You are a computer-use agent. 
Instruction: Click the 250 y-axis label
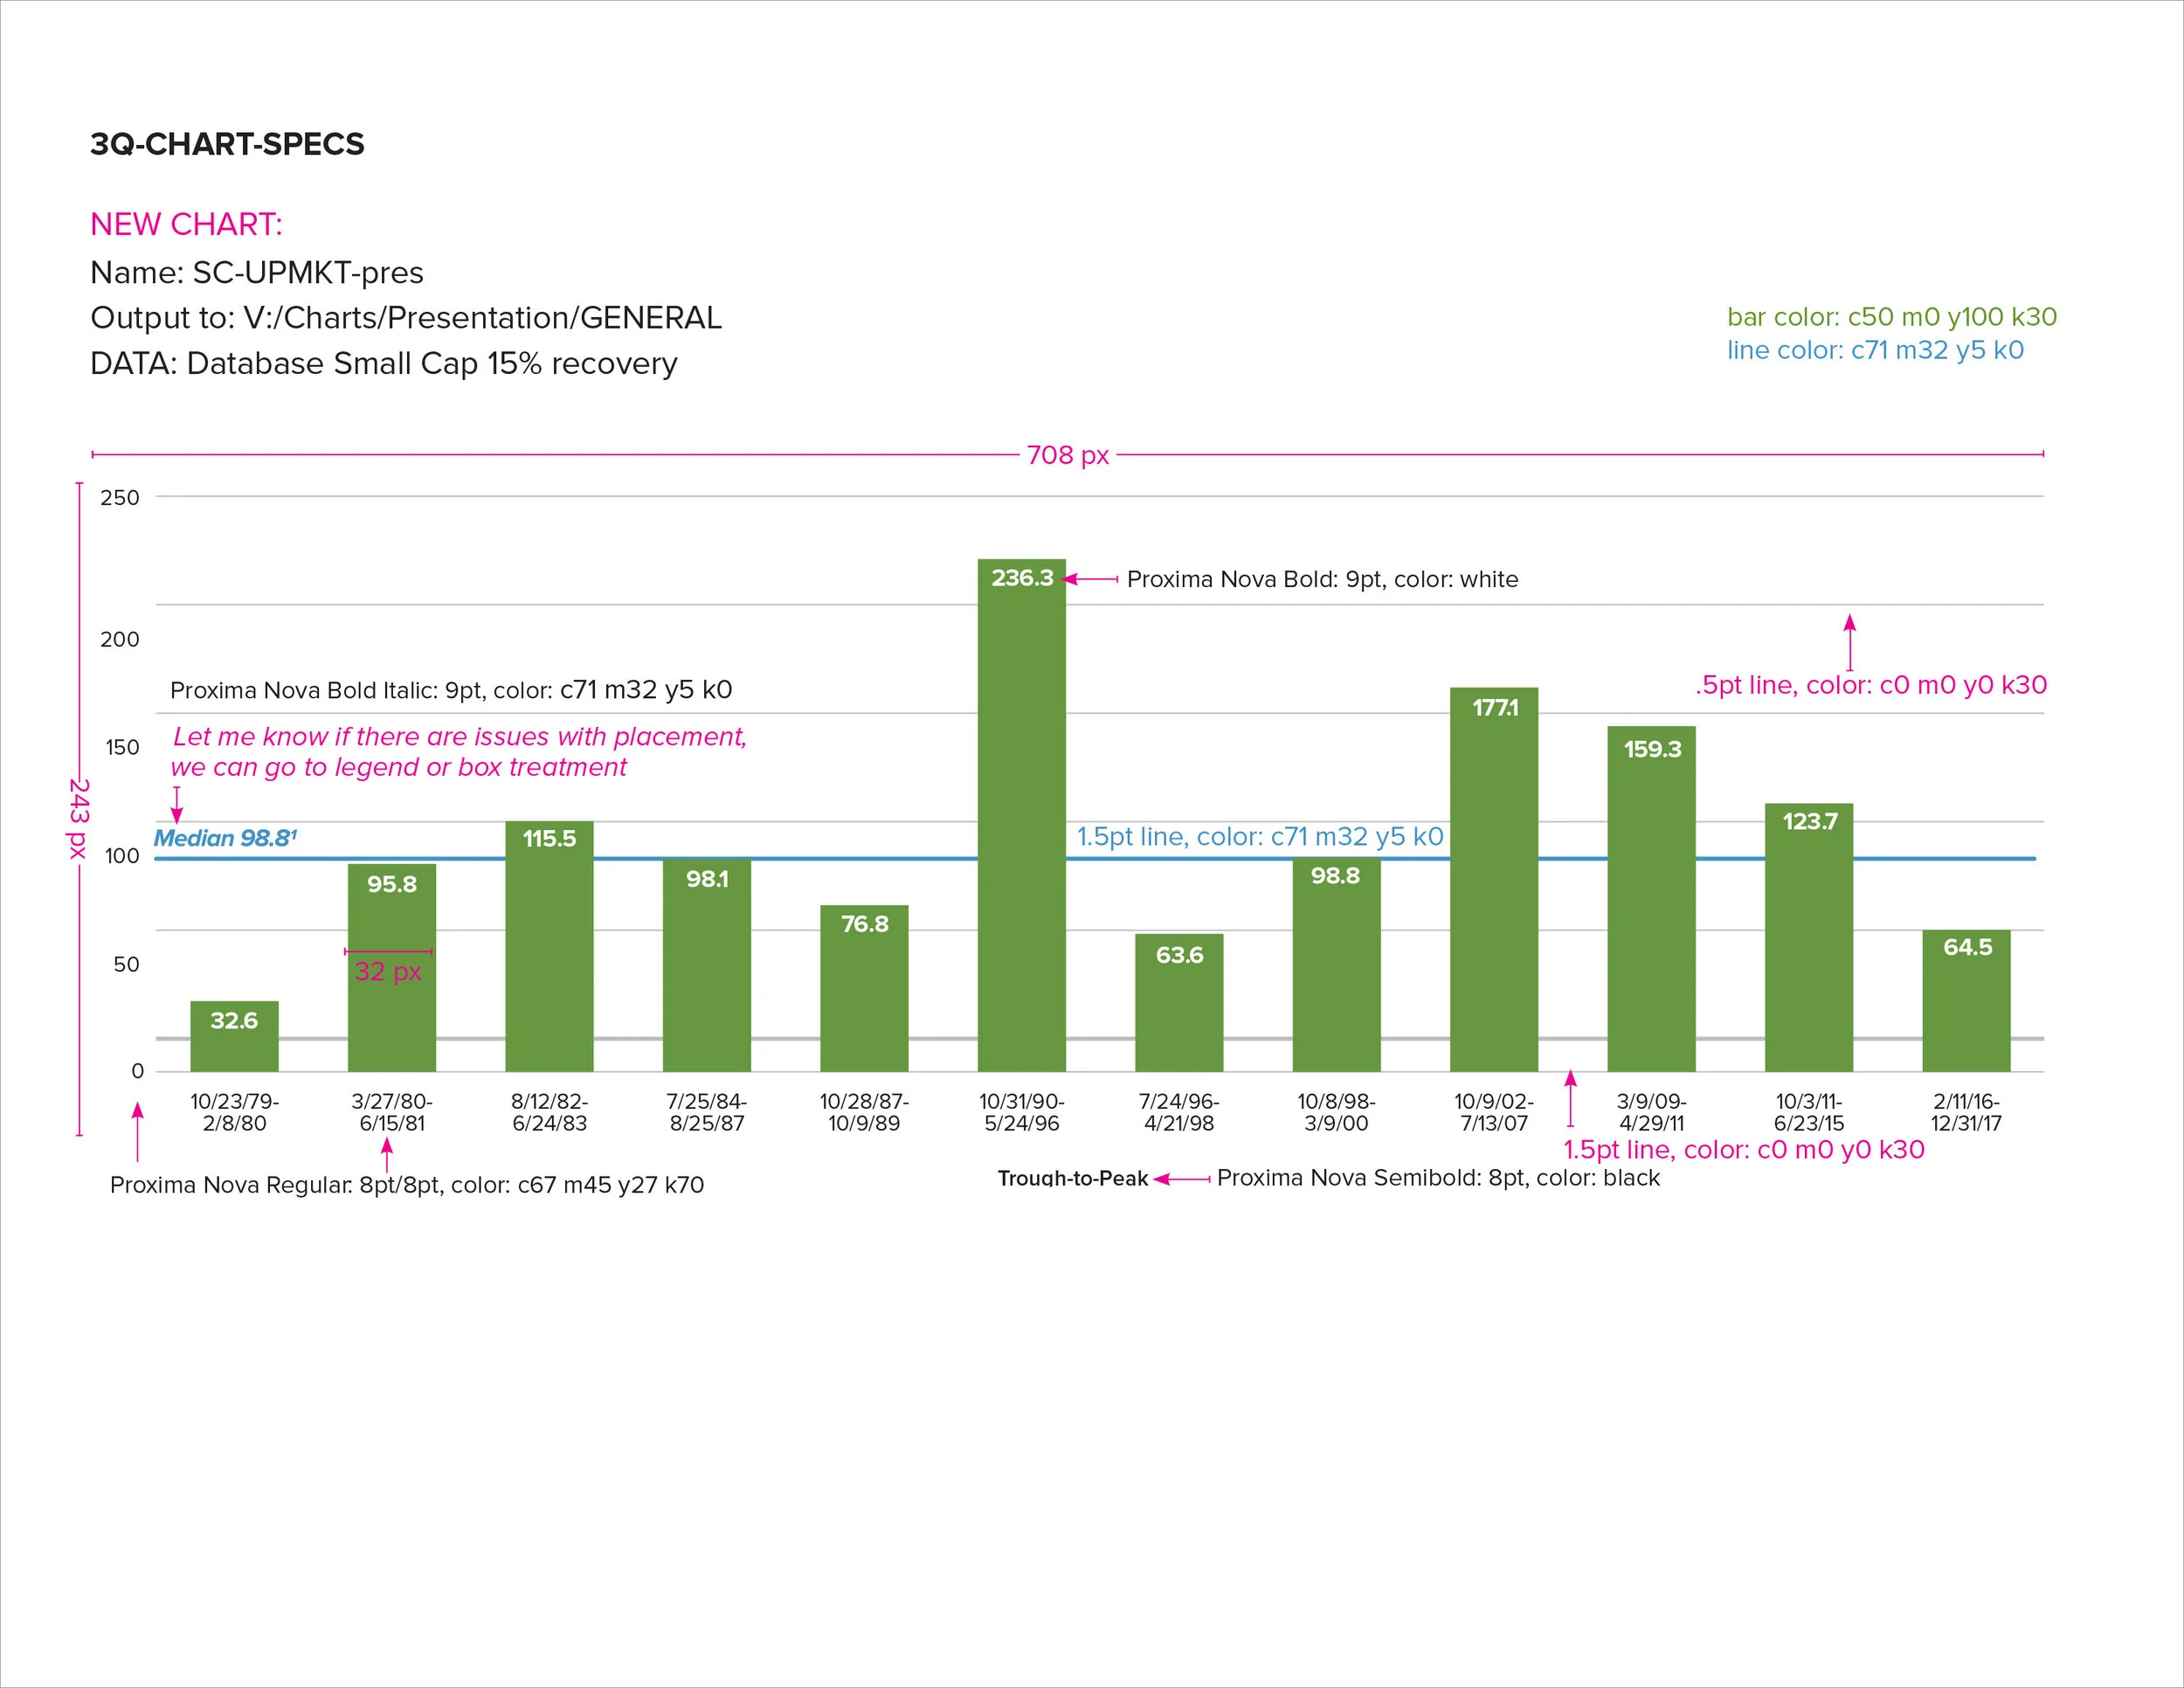click(x=120, y=498)
